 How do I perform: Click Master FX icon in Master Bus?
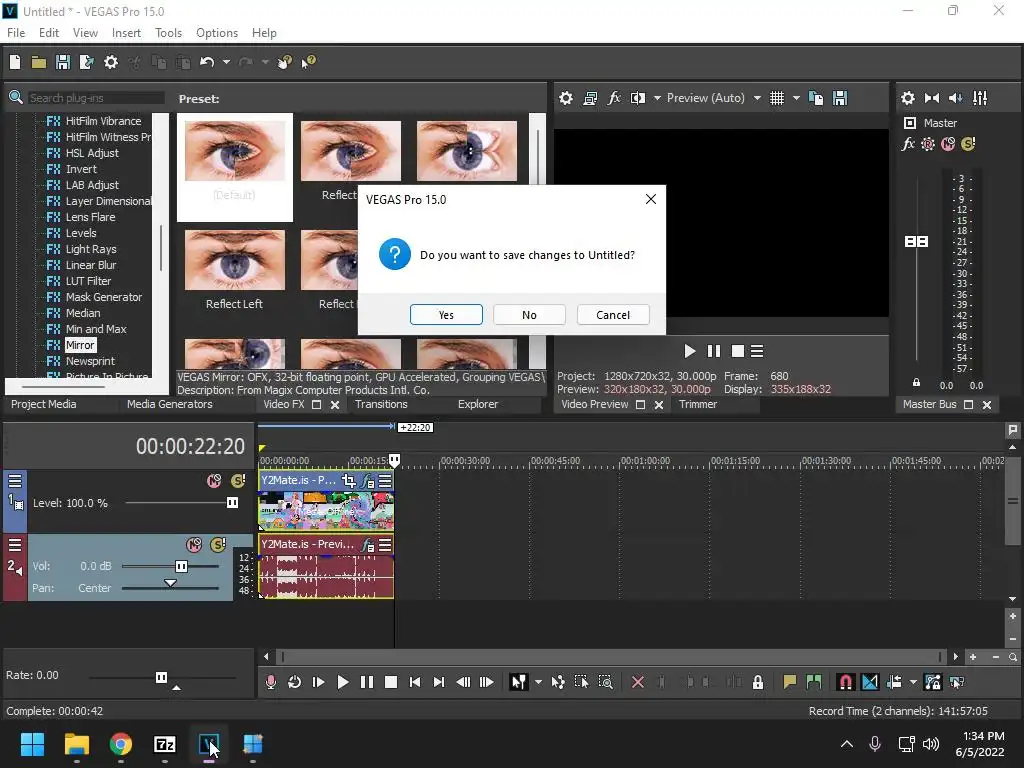click(908, 144)
